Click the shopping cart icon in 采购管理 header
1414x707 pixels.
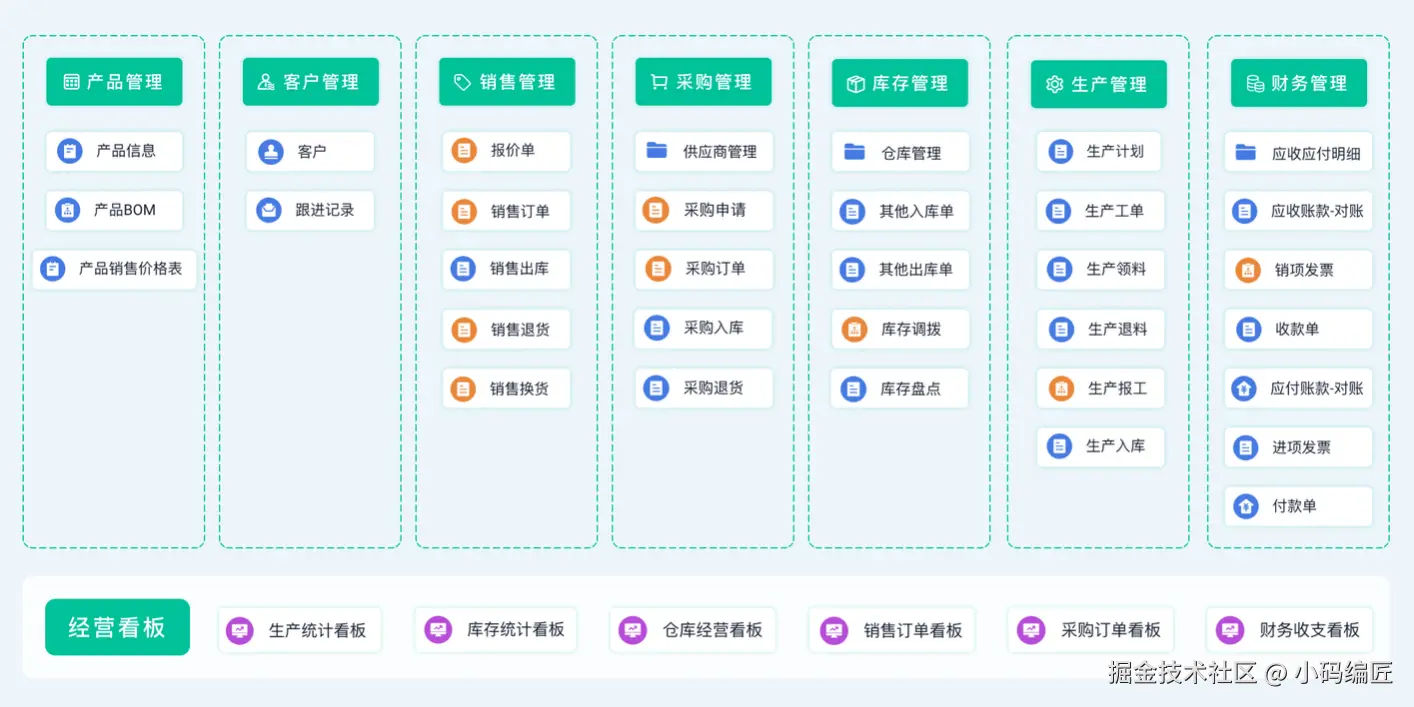[658, 82]
